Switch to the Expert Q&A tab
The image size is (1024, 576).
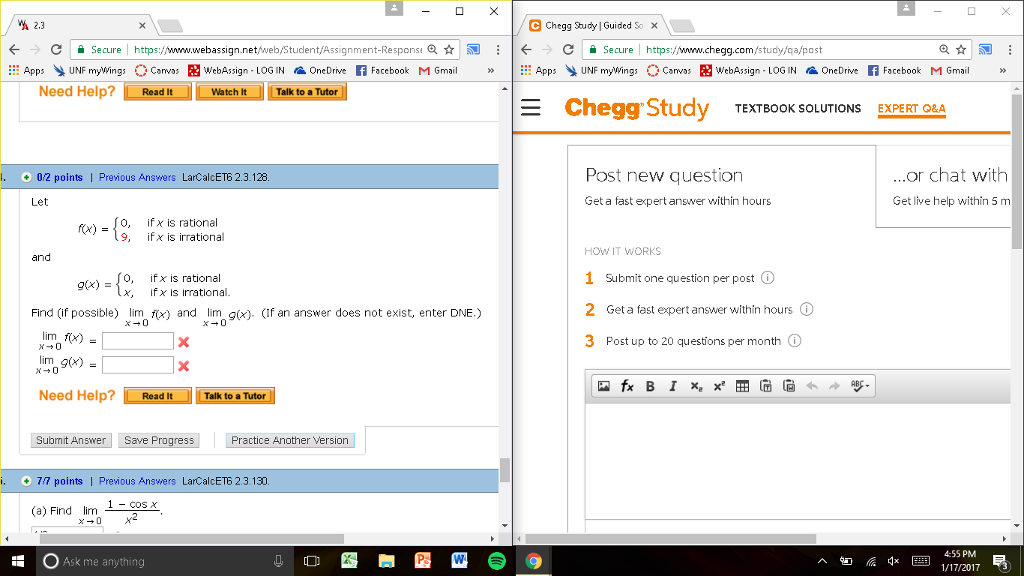(911, 108)
